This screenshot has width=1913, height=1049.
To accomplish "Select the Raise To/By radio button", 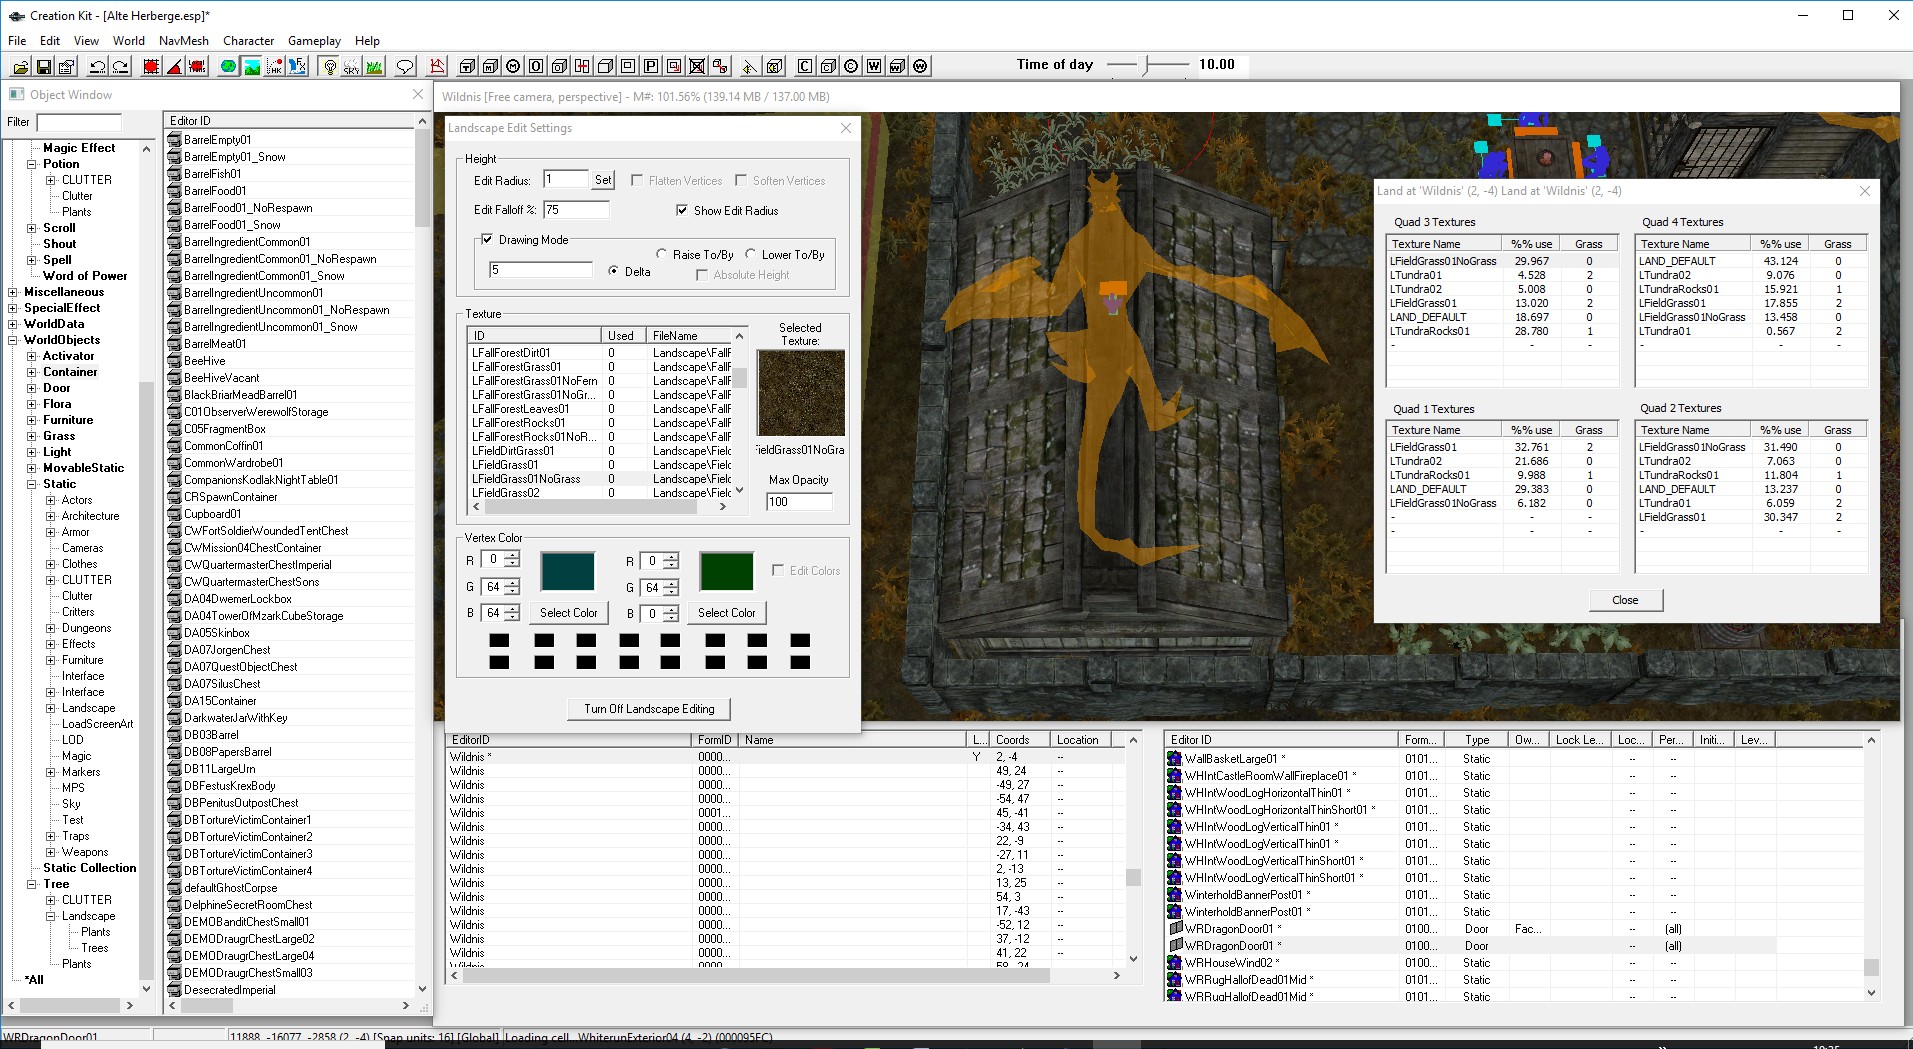I will point(661,255).
